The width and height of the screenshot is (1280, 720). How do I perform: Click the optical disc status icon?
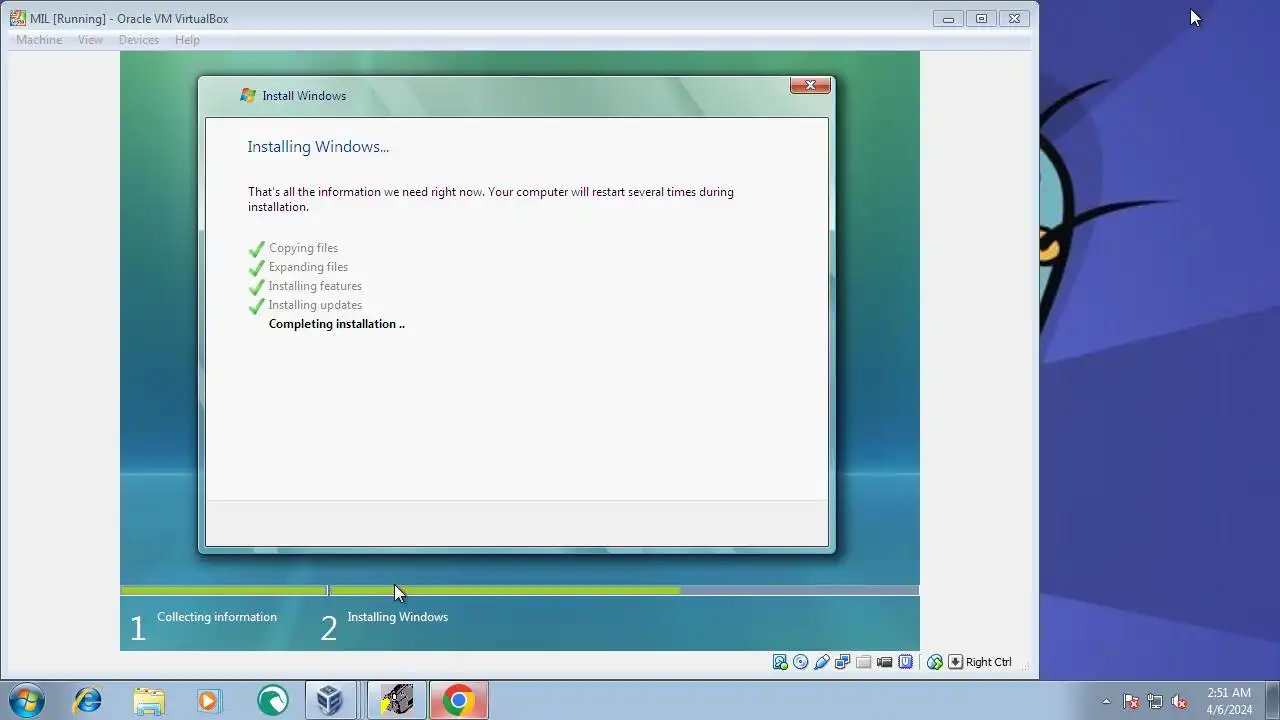tap(801, 662)
